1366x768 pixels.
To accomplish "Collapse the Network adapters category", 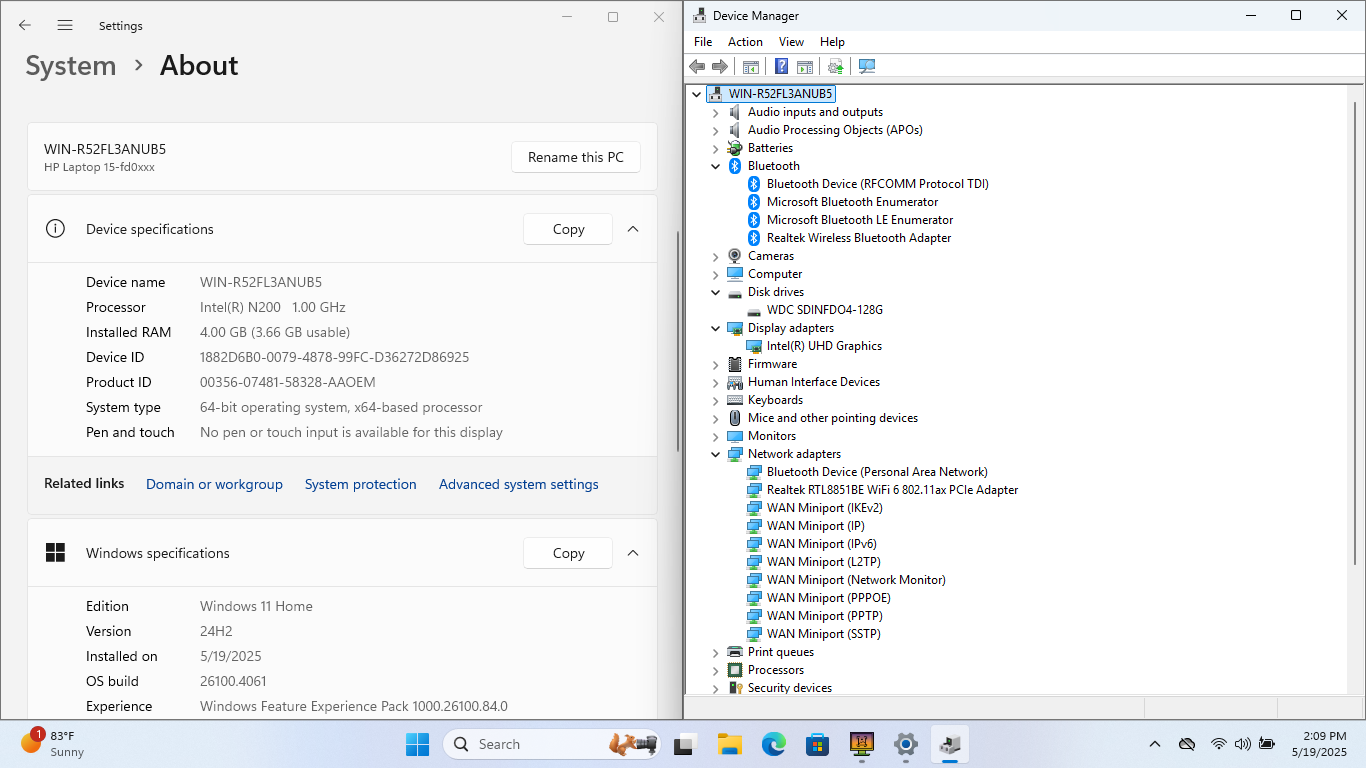I will 715,454.
